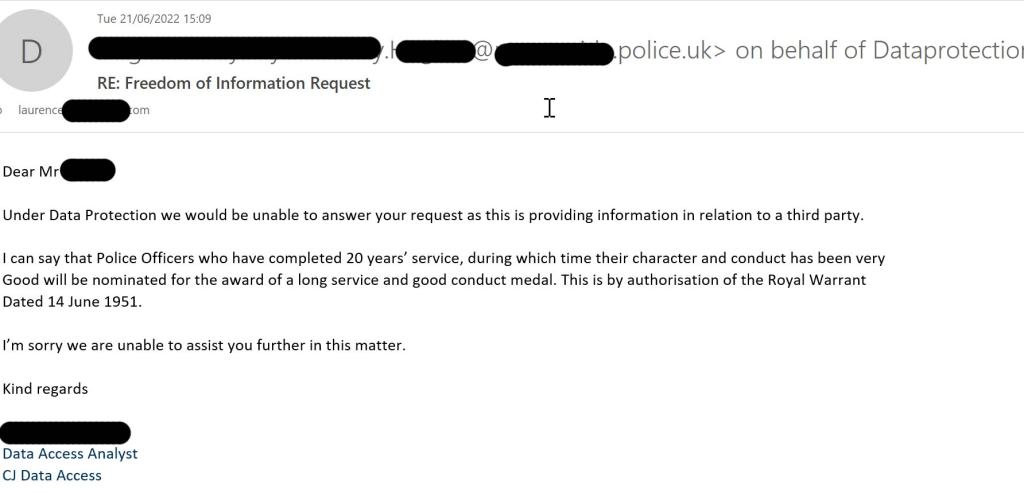Viewport: 1024px width, 493px height.
Task: Click the 'CJ Data Access' signature line
Action: (52, 476)
